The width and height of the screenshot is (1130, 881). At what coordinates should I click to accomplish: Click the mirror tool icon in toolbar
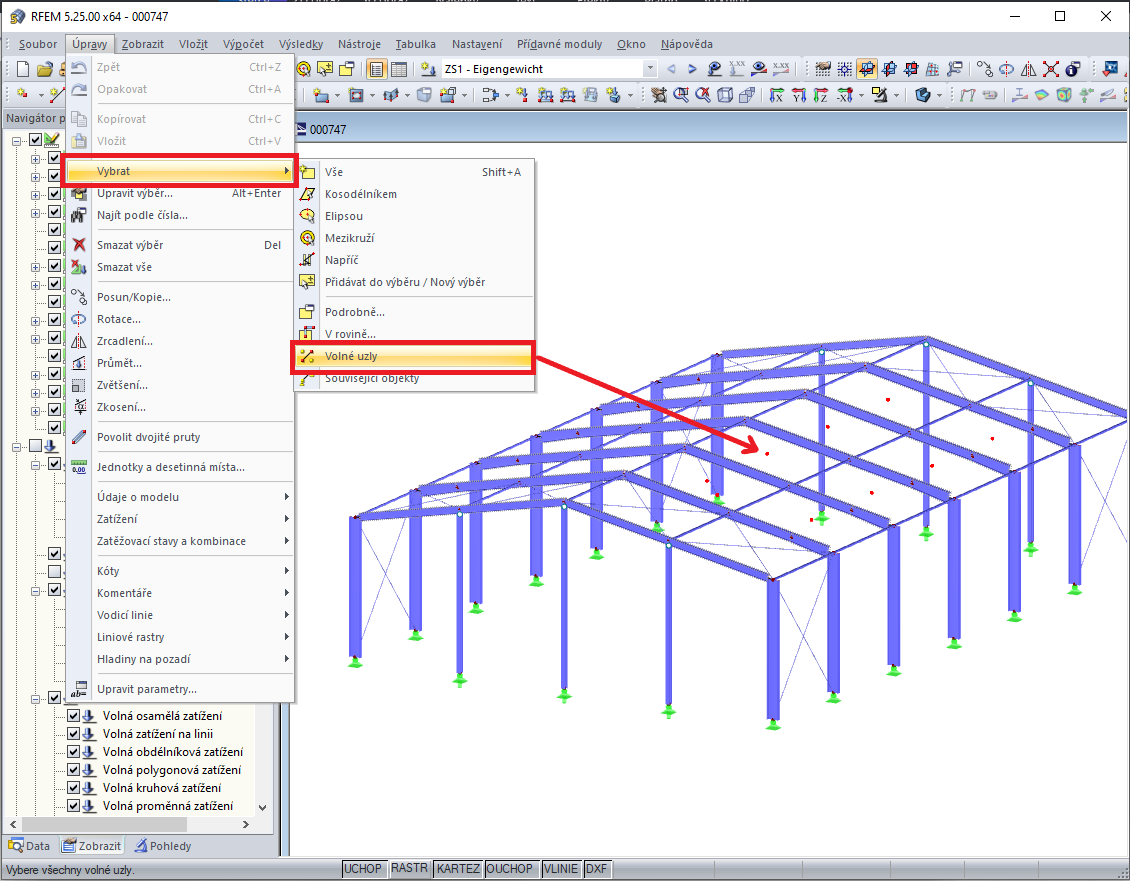click(x=1029, y=69)
